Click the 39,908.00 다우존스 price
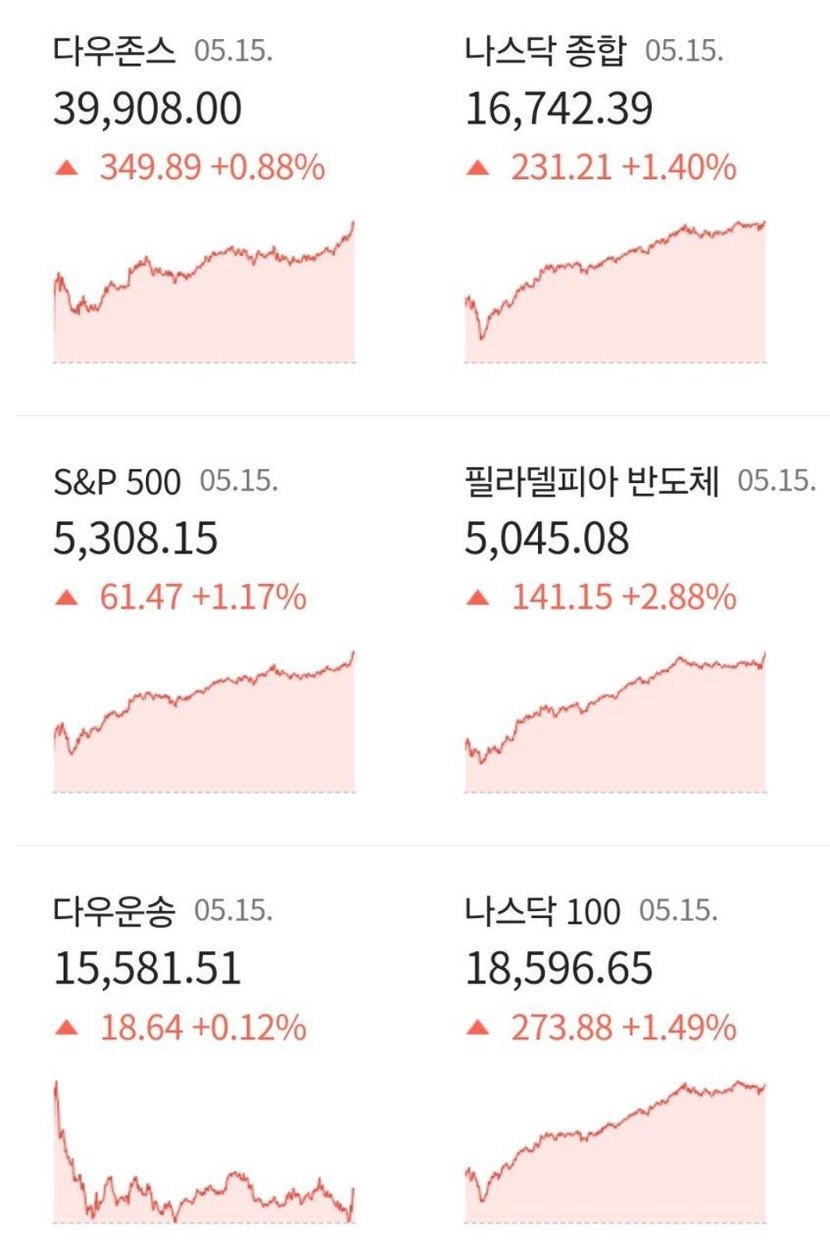The height and width of the screenshot is (1254, 830). (x=147, y=110)
